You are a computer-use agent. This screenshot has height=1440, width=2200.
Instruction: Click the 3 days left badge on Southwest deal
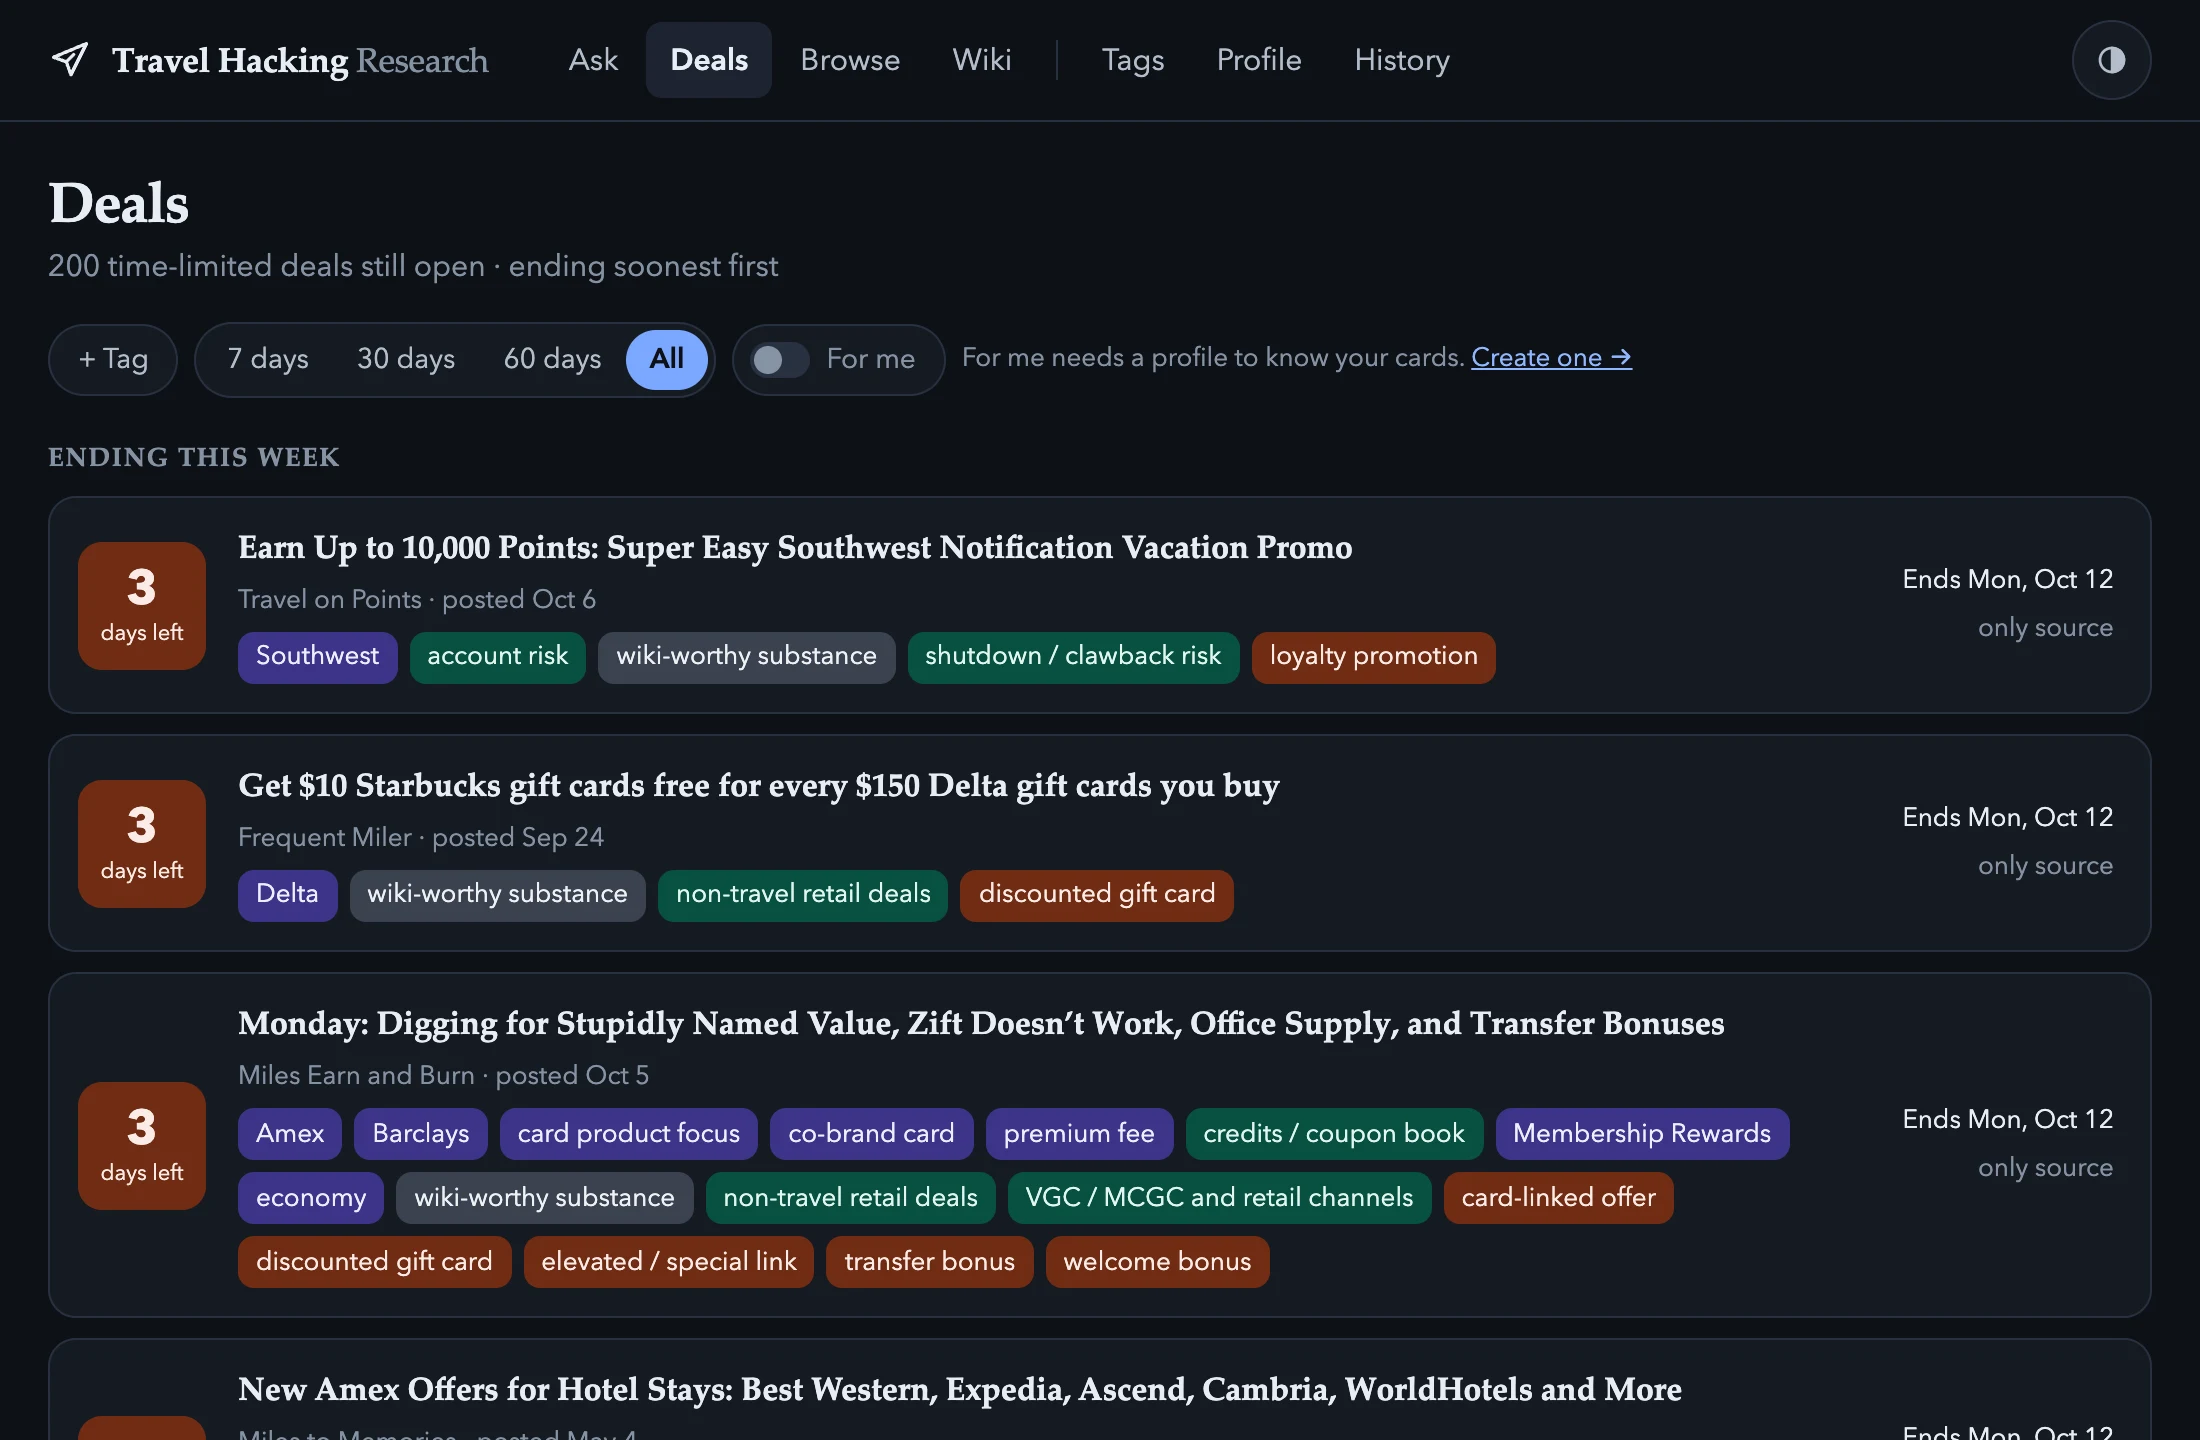tap(142, 606)
